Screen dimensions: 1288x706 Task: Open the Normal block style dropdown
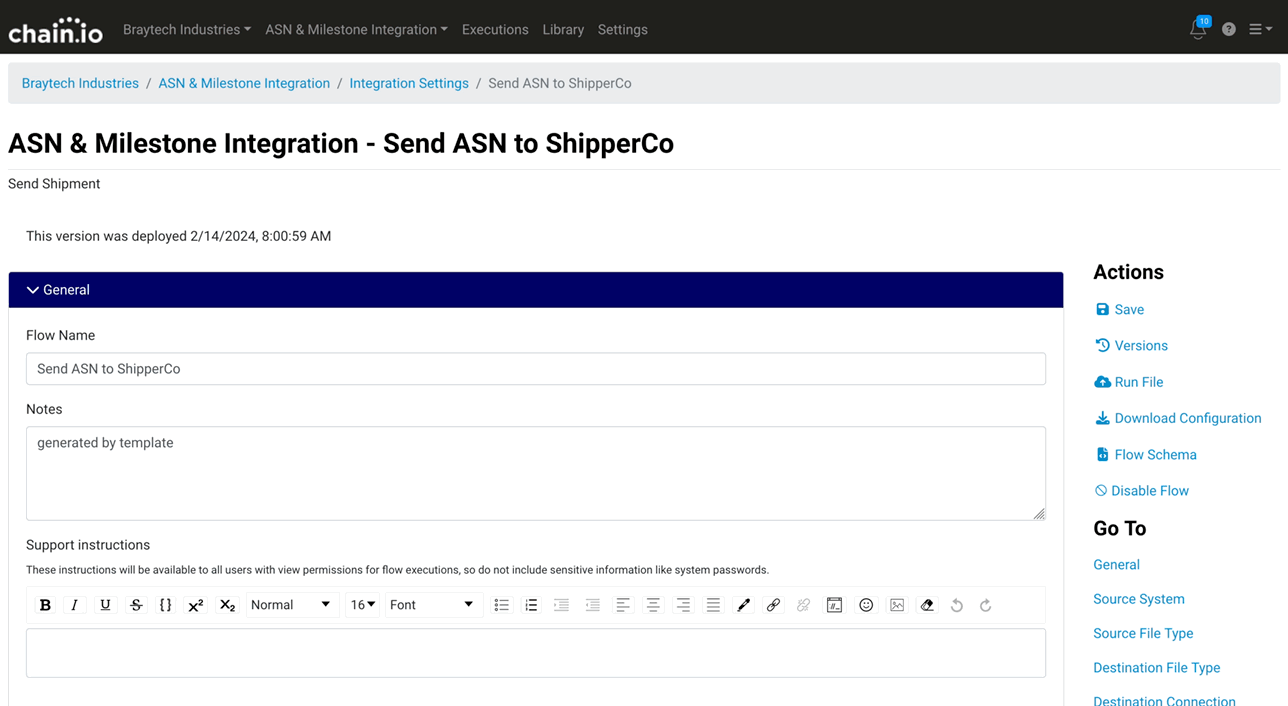coord(291,605)
